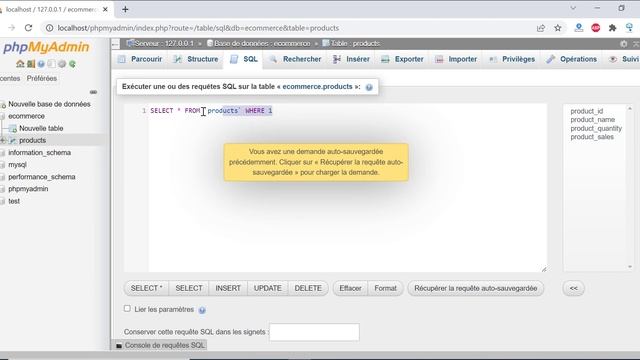Open the Opérations tab
Image resolution: width=640 pixels, height=360 pixels.
572,59
